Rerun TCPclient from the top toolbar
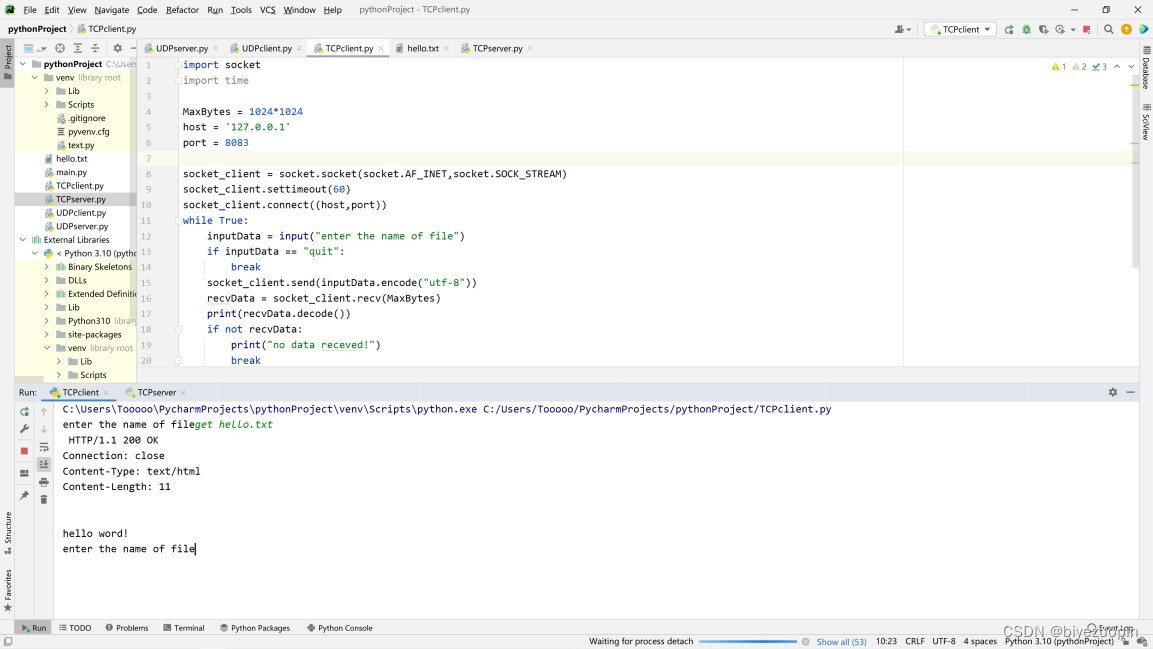 [x=1009, y=30]
